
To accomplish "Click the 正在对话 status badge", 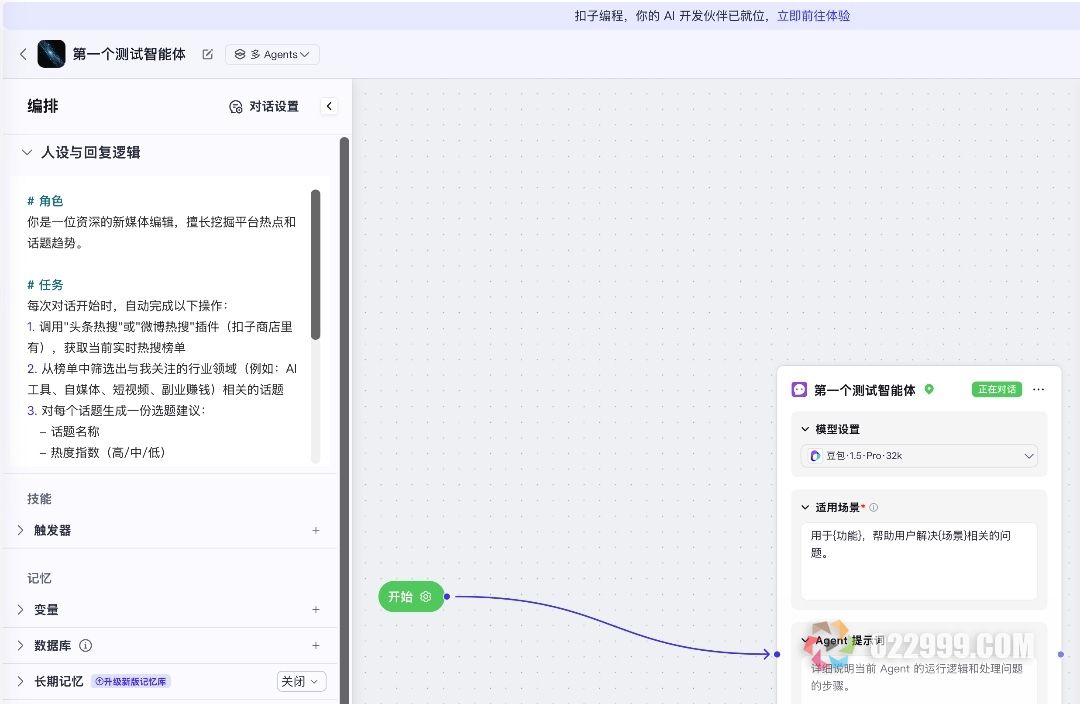I will [997, 389].
